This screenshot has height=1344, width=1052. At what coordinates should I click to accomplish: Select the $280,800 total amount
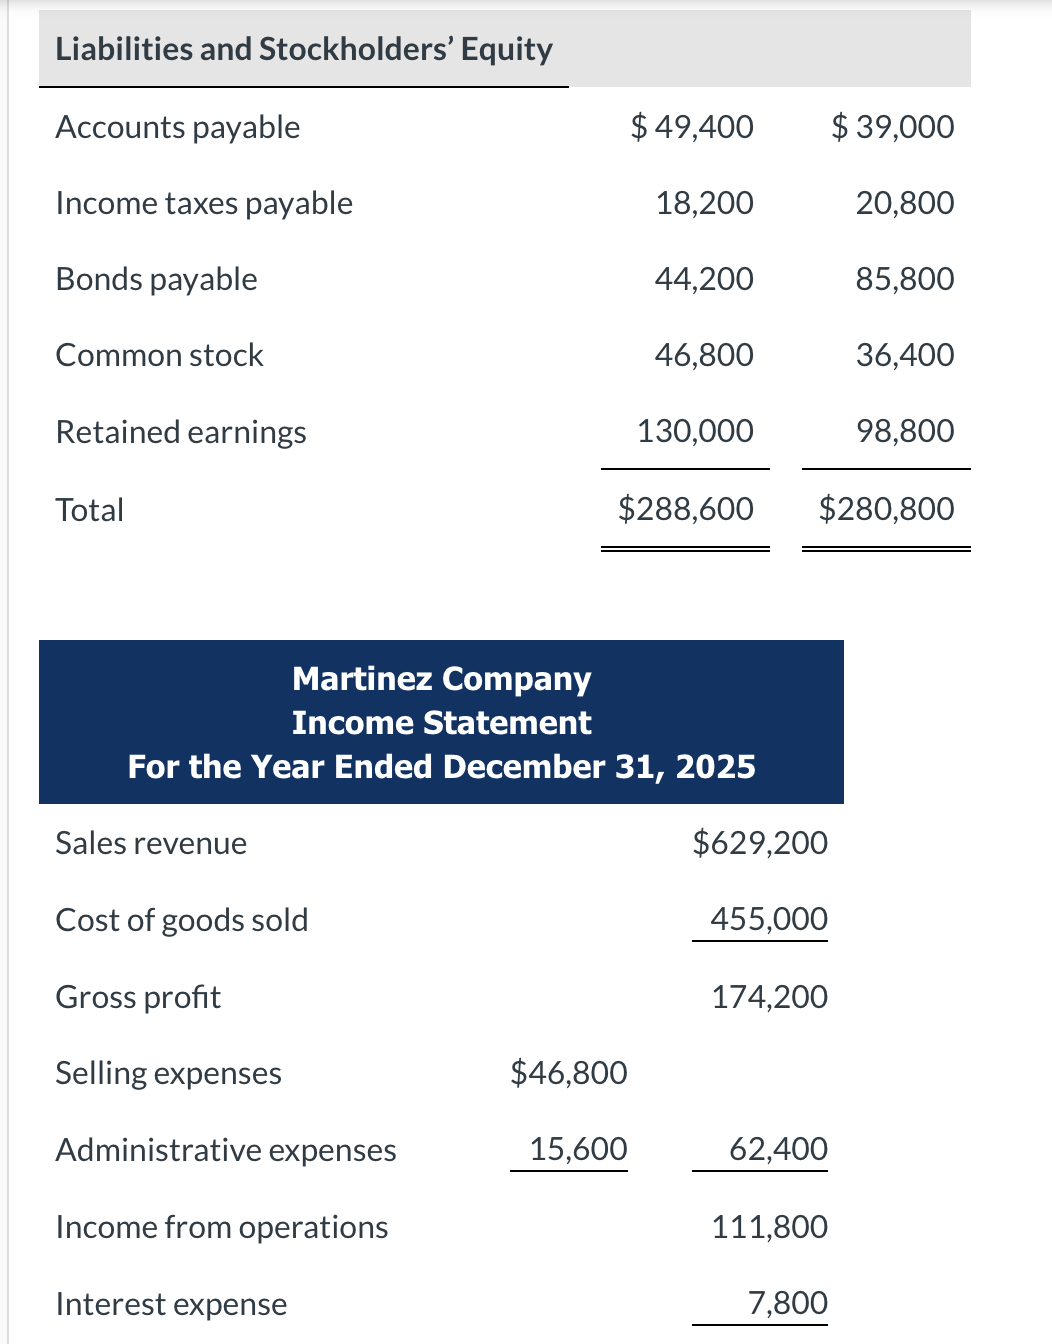(886, 509)
